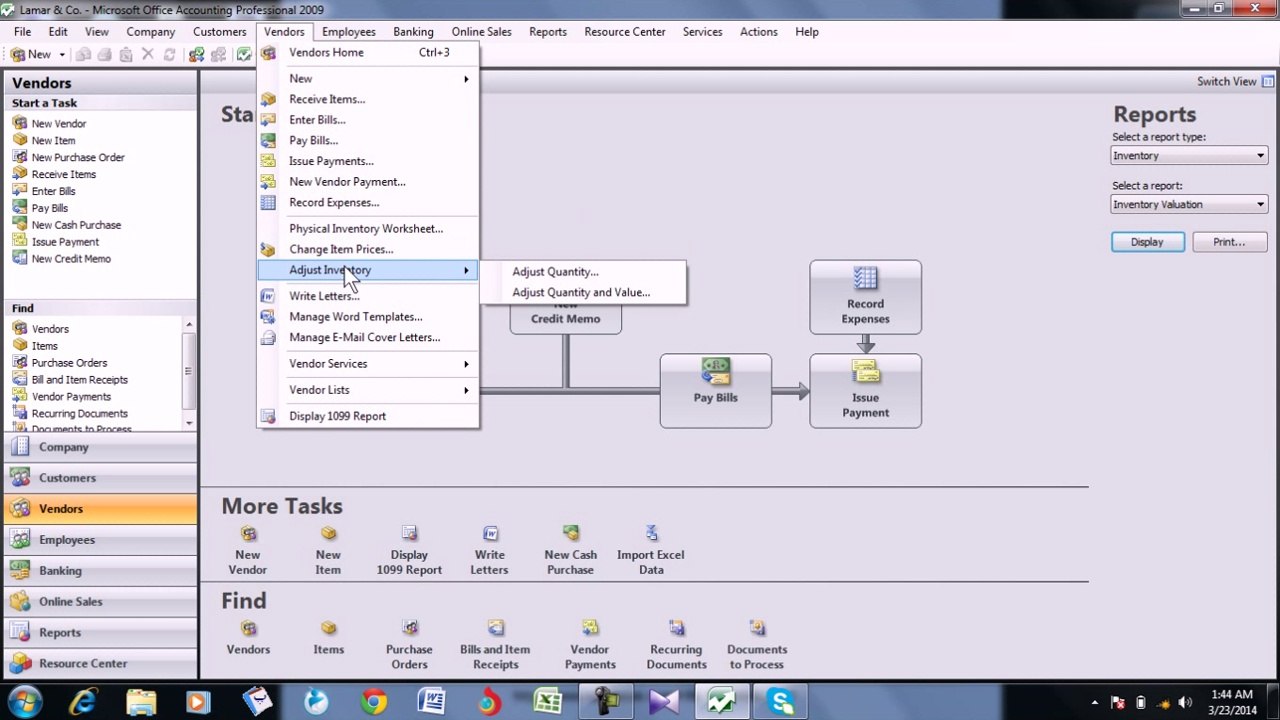Click Bill and Item Receipts in sidebar Find
This screenshot has width=1280, height=720.
(79, 380)
